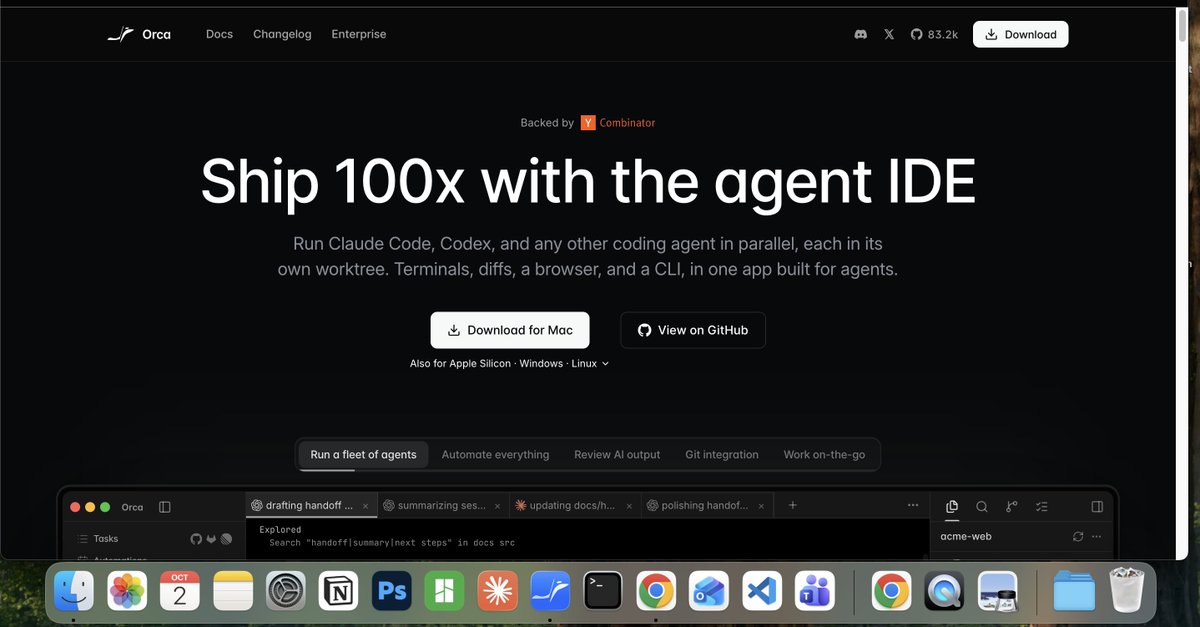Open the source control branch icon
The width and height of the screenshot is (1200, 627).
pyautogui.click(x=1012, y=507)
